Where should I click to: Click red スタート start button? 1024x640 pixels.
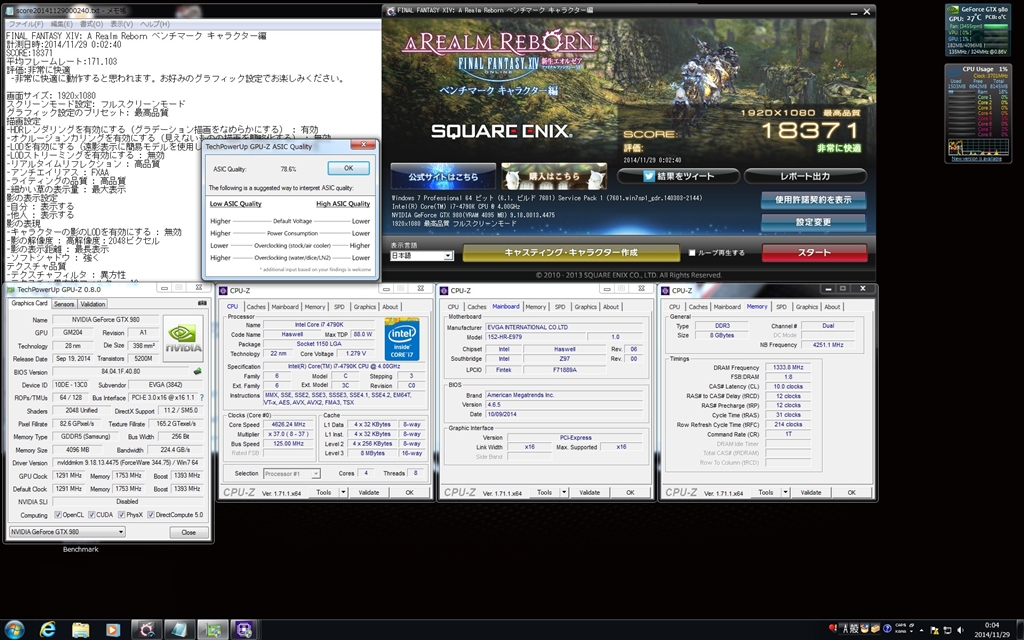[814, 253]
